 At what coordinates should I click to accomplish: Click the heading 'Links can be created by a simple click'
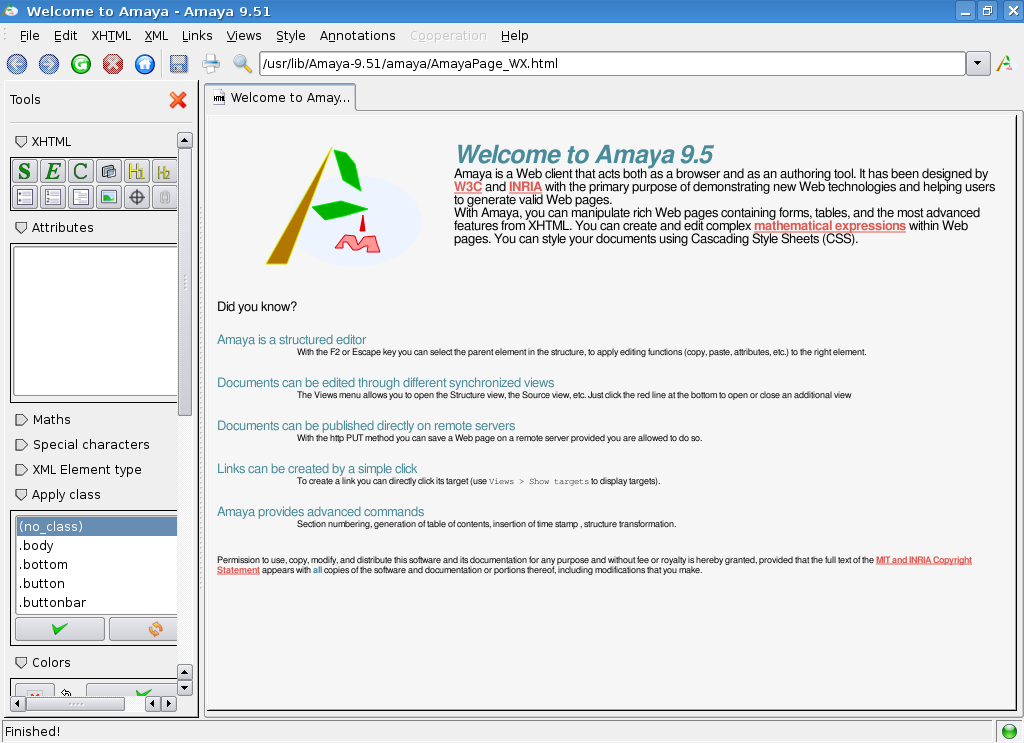click(x=317, y=469)
